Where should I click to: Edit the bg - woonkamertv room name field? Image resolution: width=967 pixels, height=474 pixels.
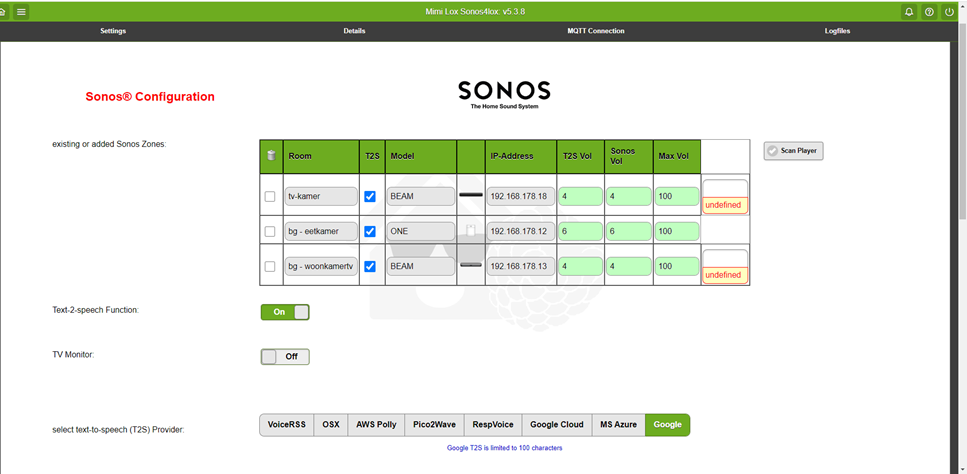pyautogui.click(x=321, y=266)
